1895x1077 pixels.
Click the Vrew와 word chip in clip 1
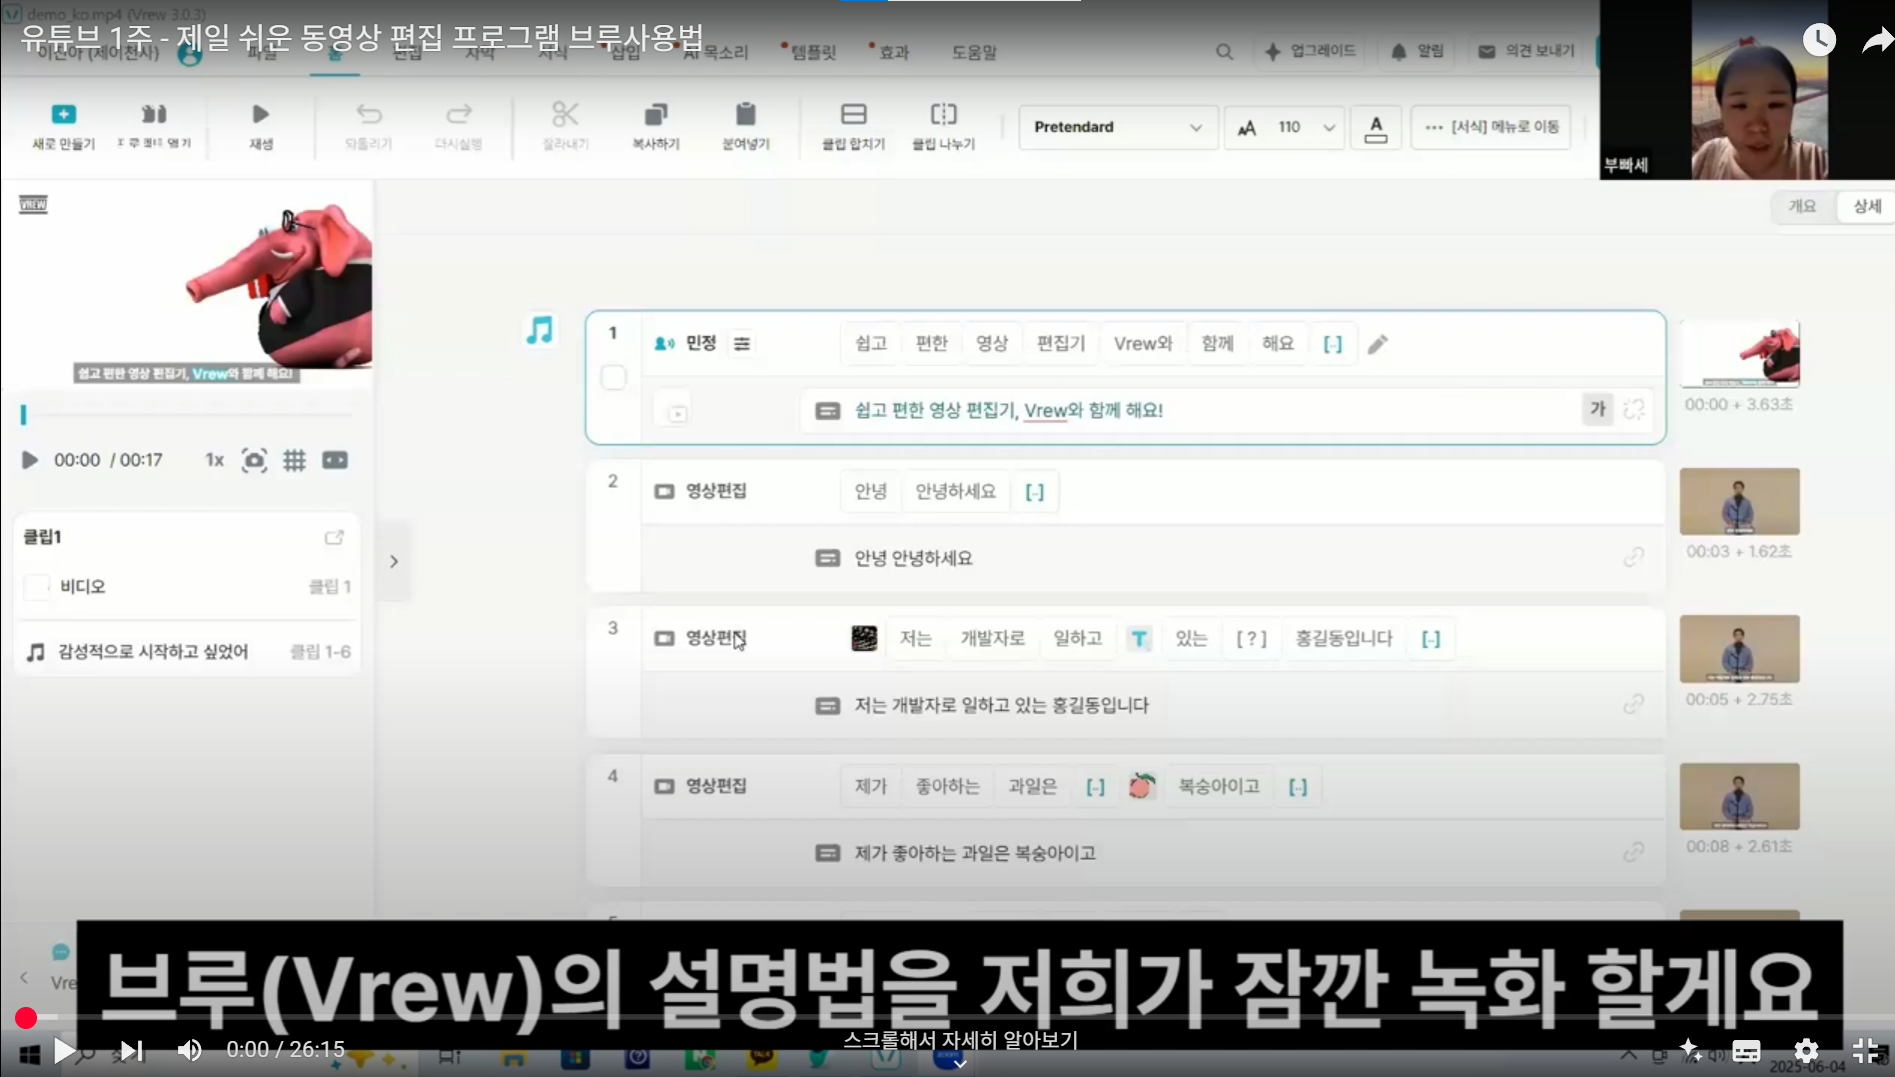[1143, 344]
